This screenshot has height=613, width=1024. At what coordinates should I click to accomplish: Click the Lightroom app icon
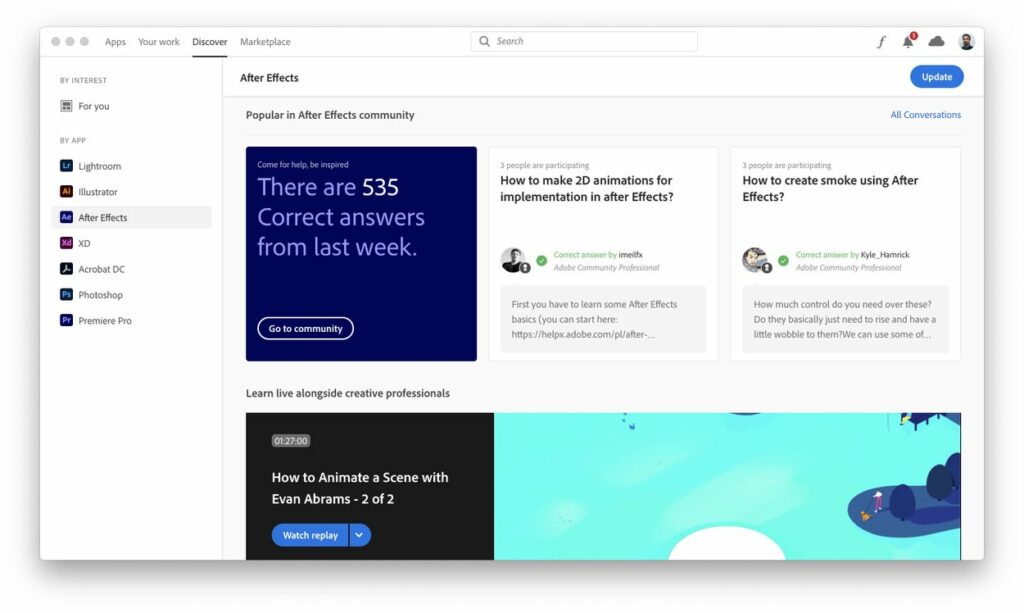click(66, 166)
